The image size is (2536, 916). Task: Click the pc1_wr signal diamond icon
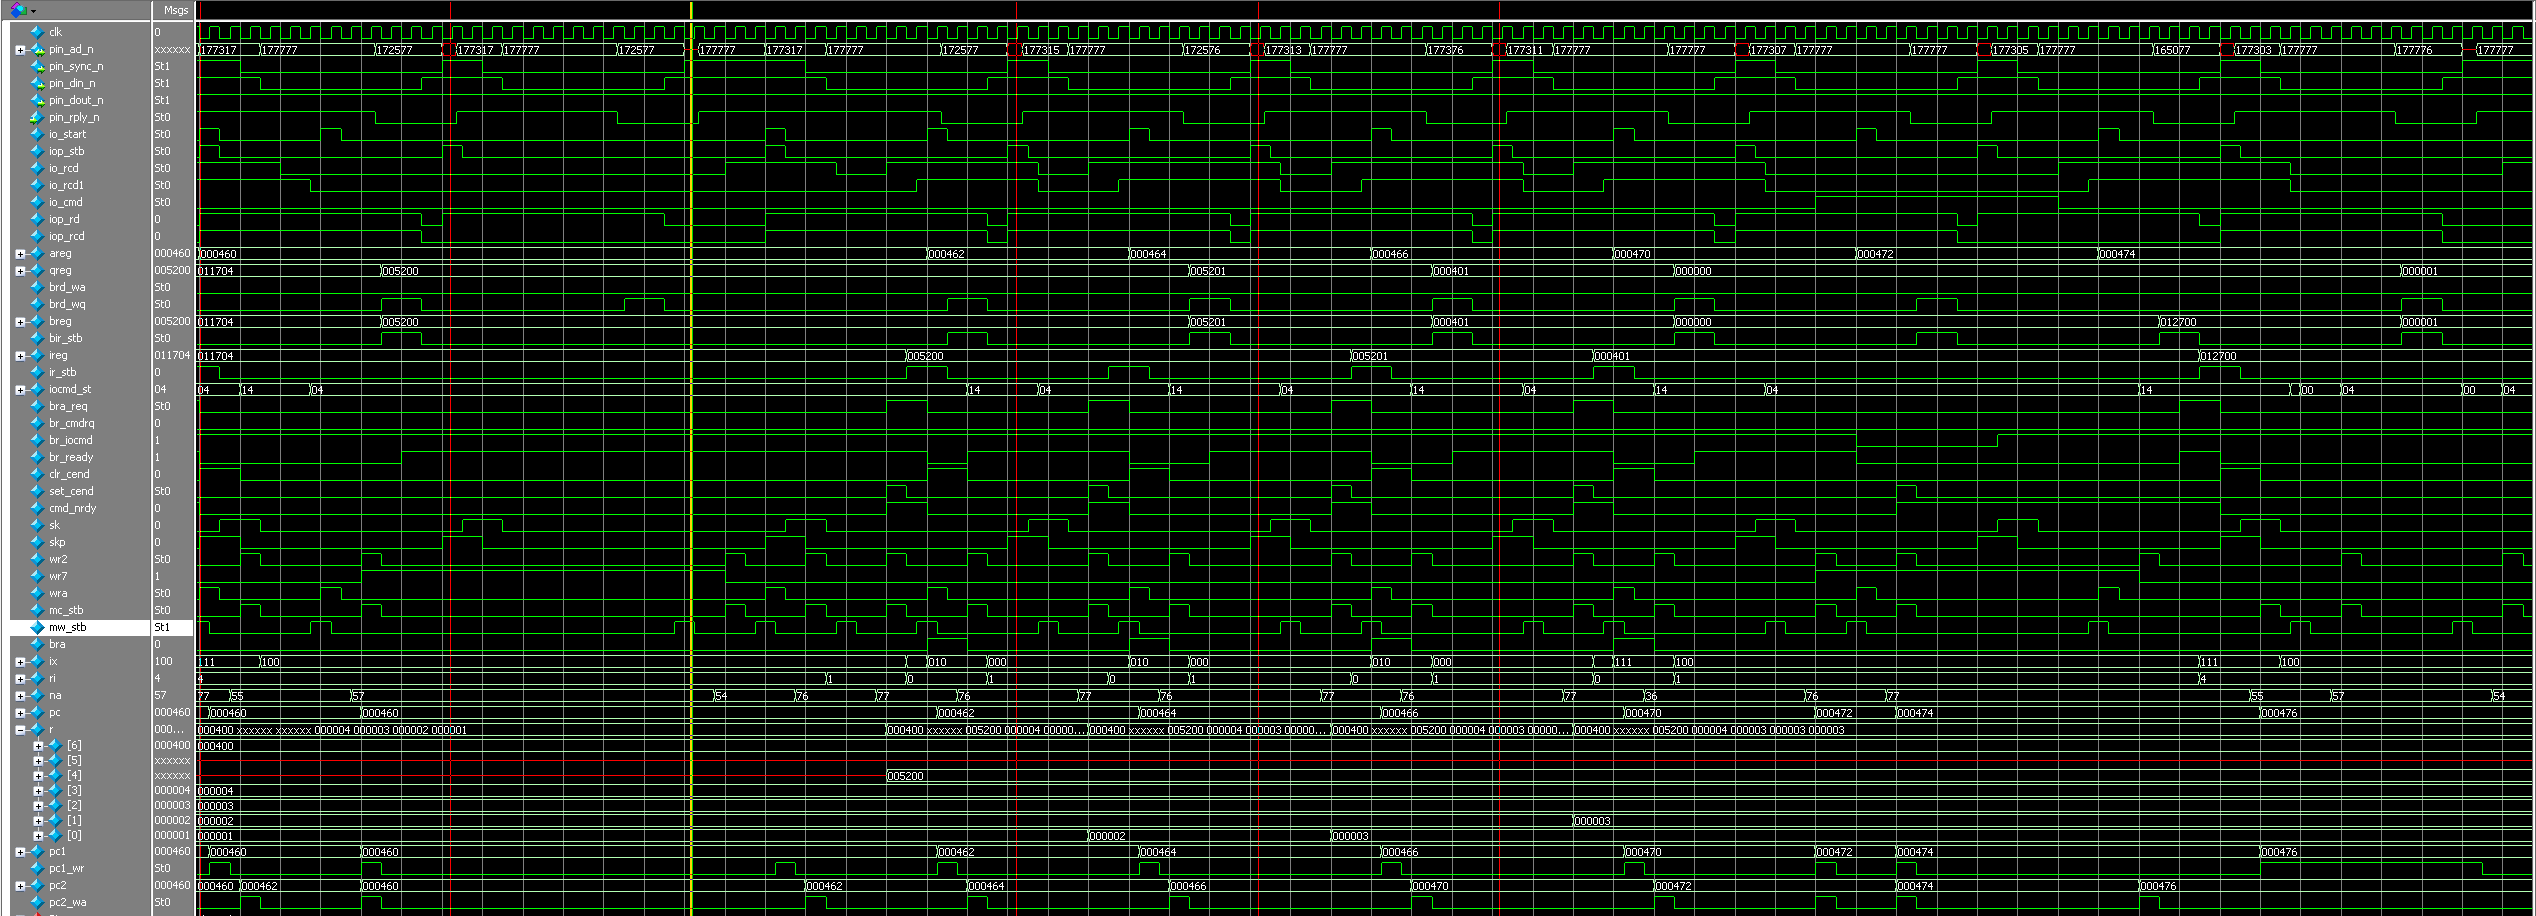tap(37, 868)
